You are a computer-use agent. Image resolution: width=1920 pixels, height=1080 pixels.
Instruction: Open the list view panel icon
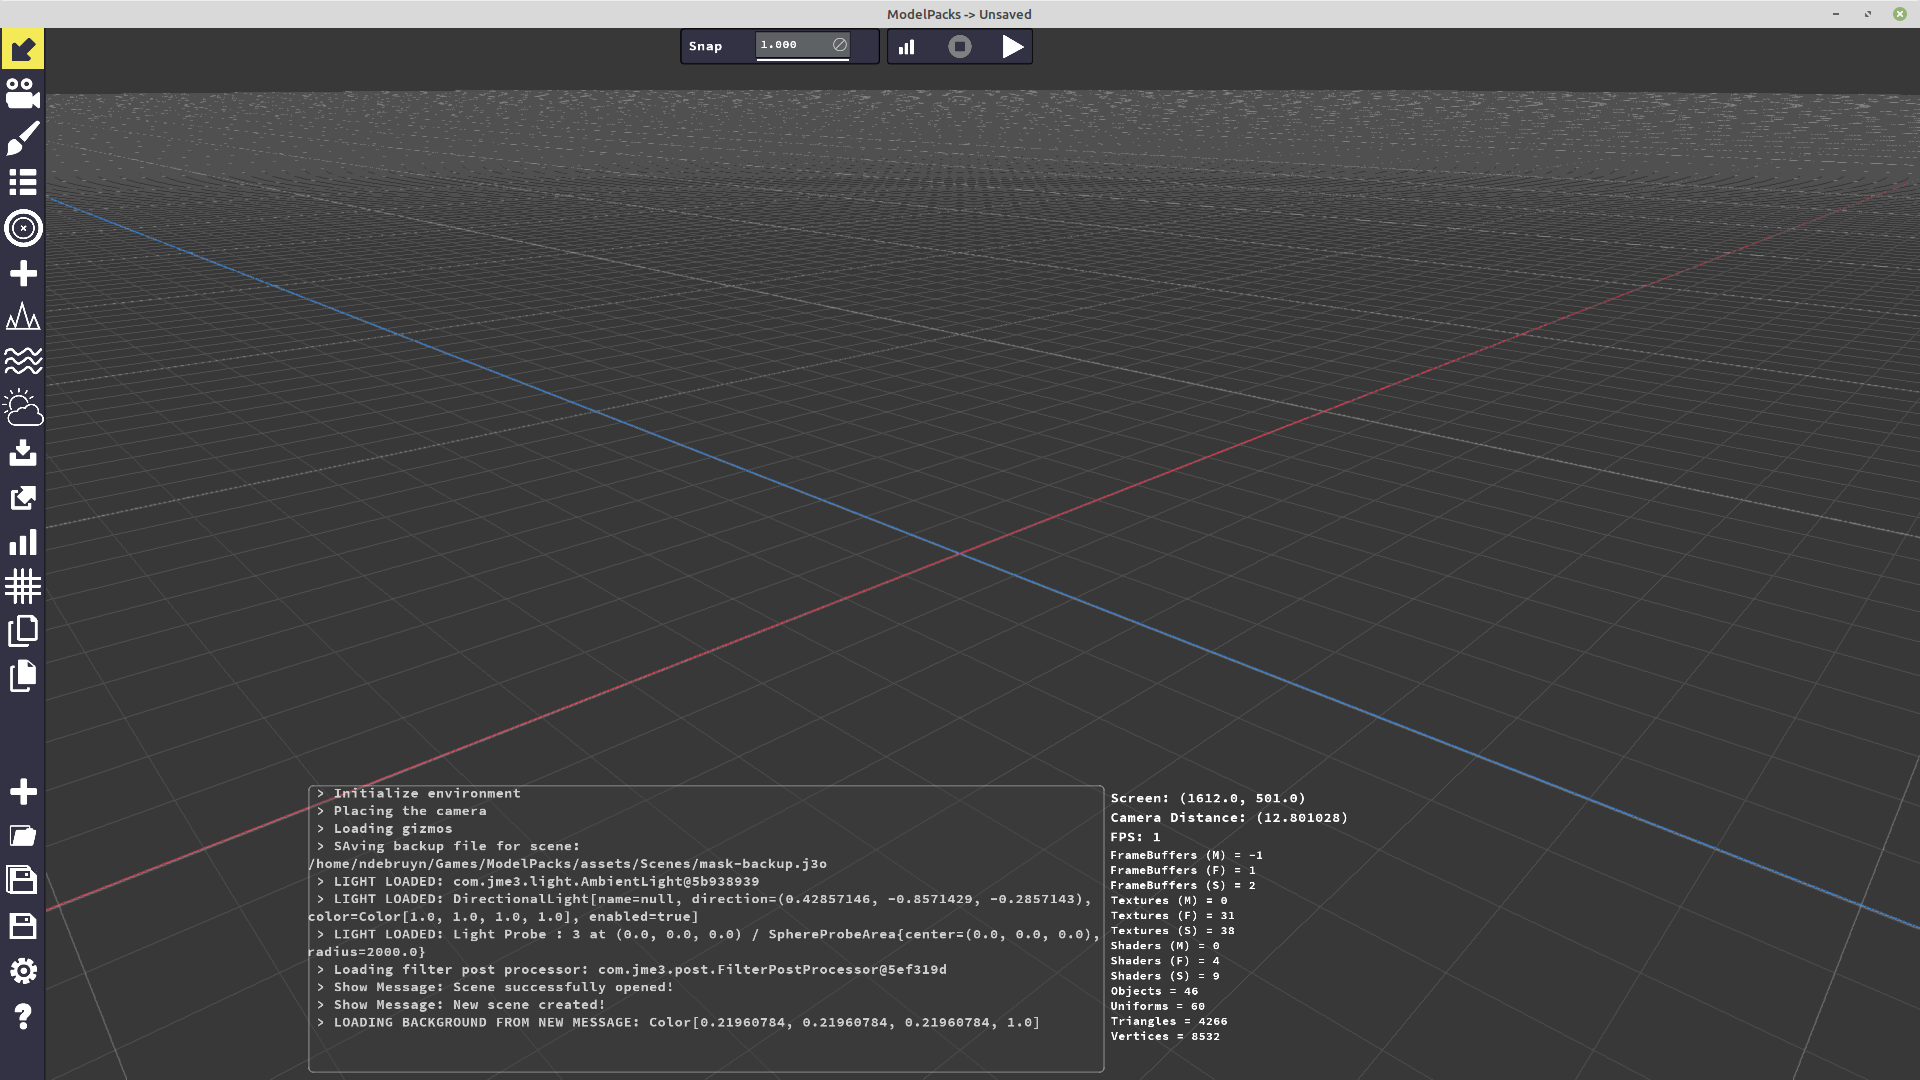(x=22, y=182)
